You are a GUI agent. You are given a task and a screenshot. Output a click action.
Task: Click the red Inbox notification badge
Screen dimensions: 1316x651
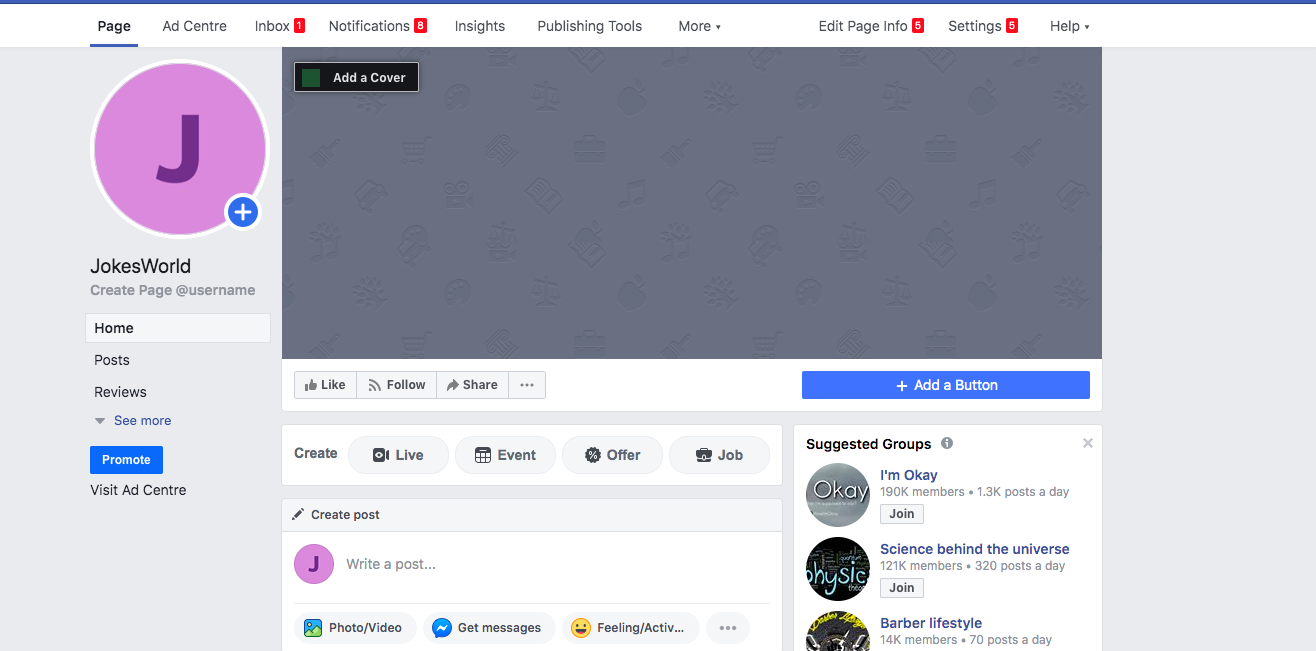pyautogui.click(x=299, y=26)
